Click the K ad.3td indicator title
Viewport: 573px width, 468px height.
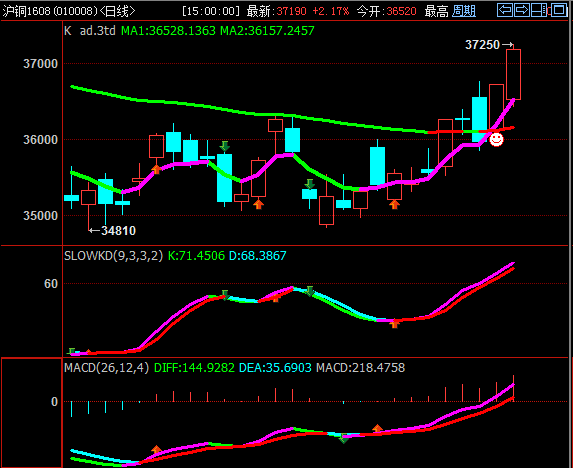pos(90,31)
